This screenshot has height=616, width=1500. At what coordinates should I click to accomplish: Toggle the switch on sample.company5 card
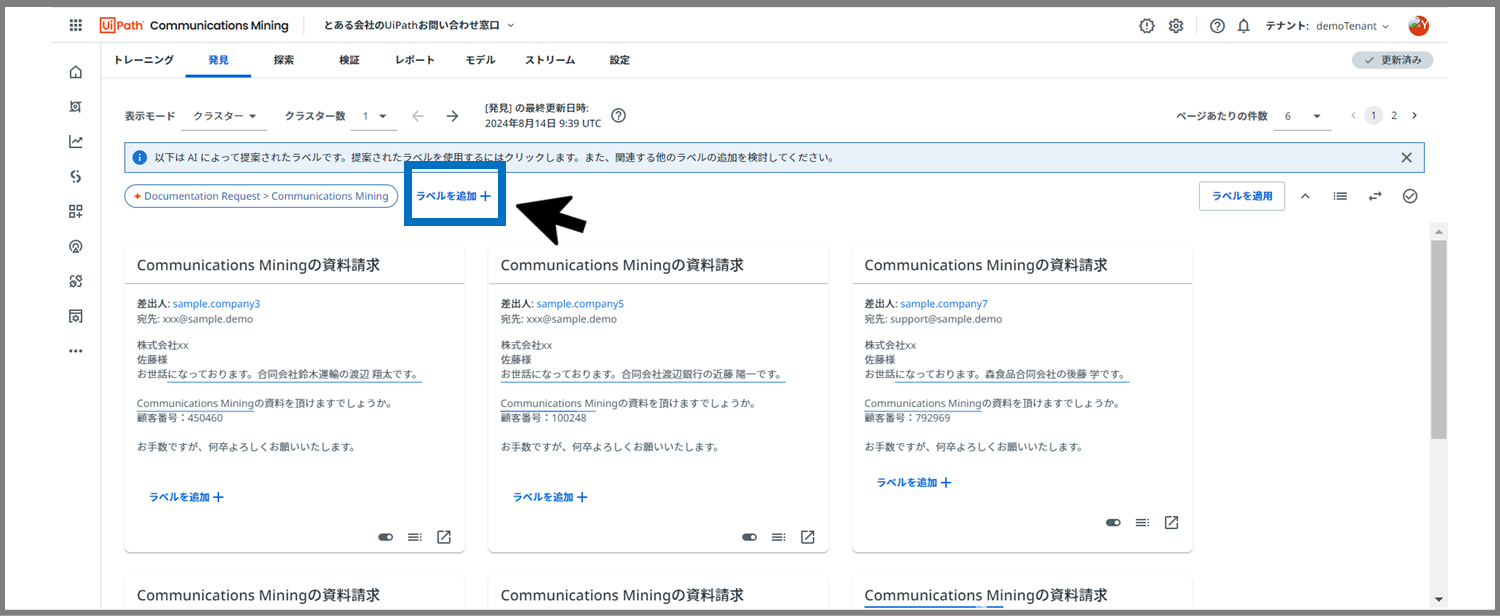click(x=750, y=537)
